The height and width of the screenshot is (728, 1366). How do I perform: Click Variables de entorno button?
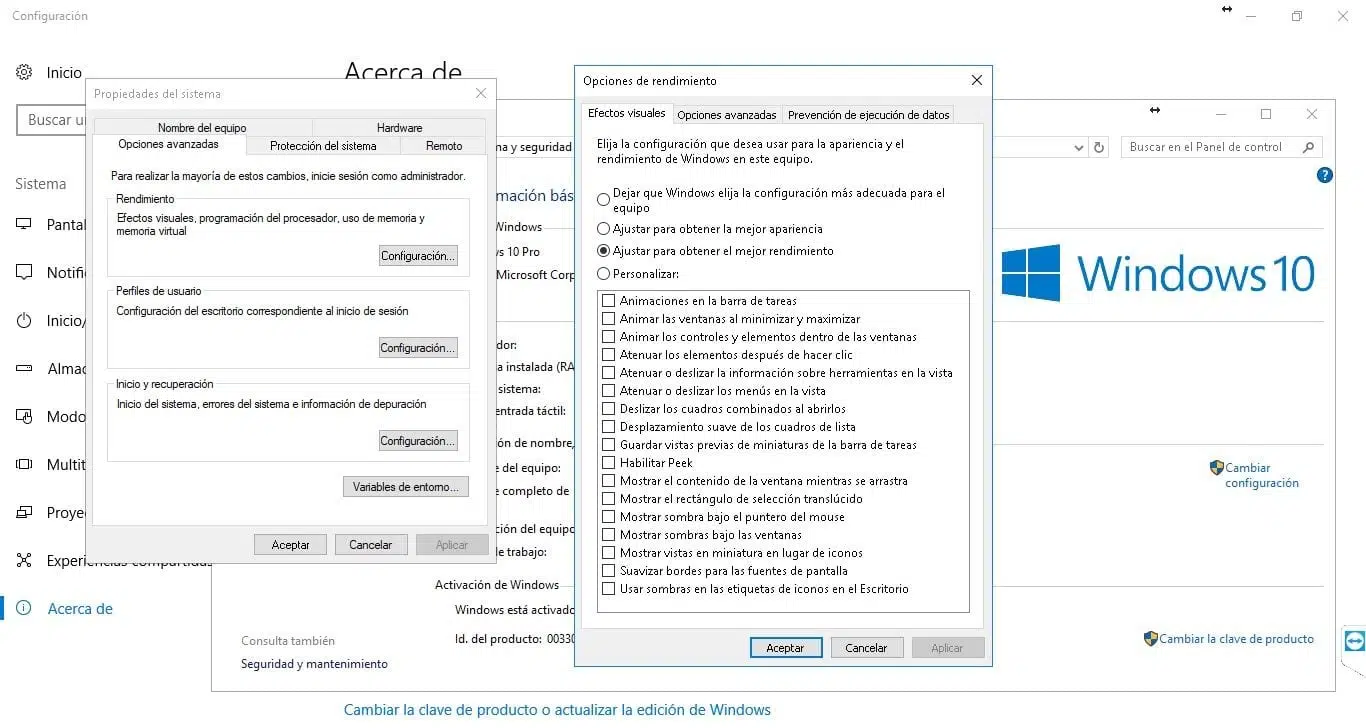pos(405,487)
